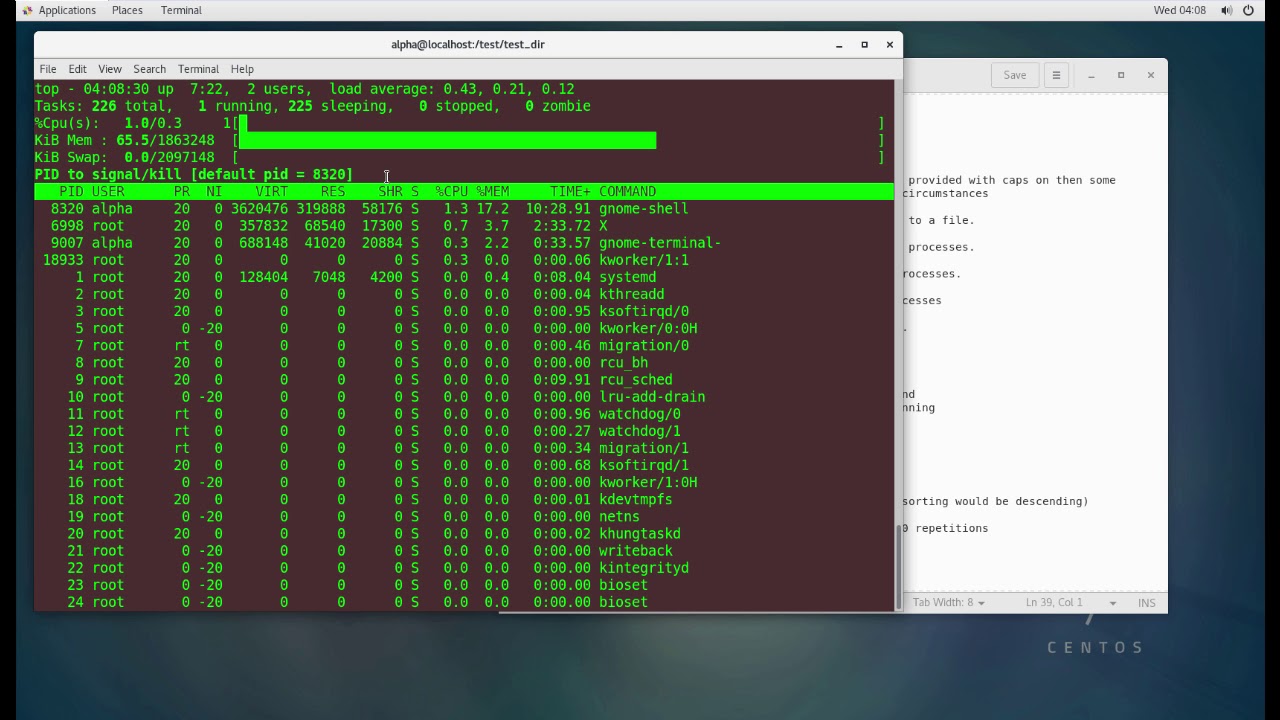Click the Tasks: 226 total summary line
The width and height of the screenshot is (1280, 720).
click(x=313, y=106)
